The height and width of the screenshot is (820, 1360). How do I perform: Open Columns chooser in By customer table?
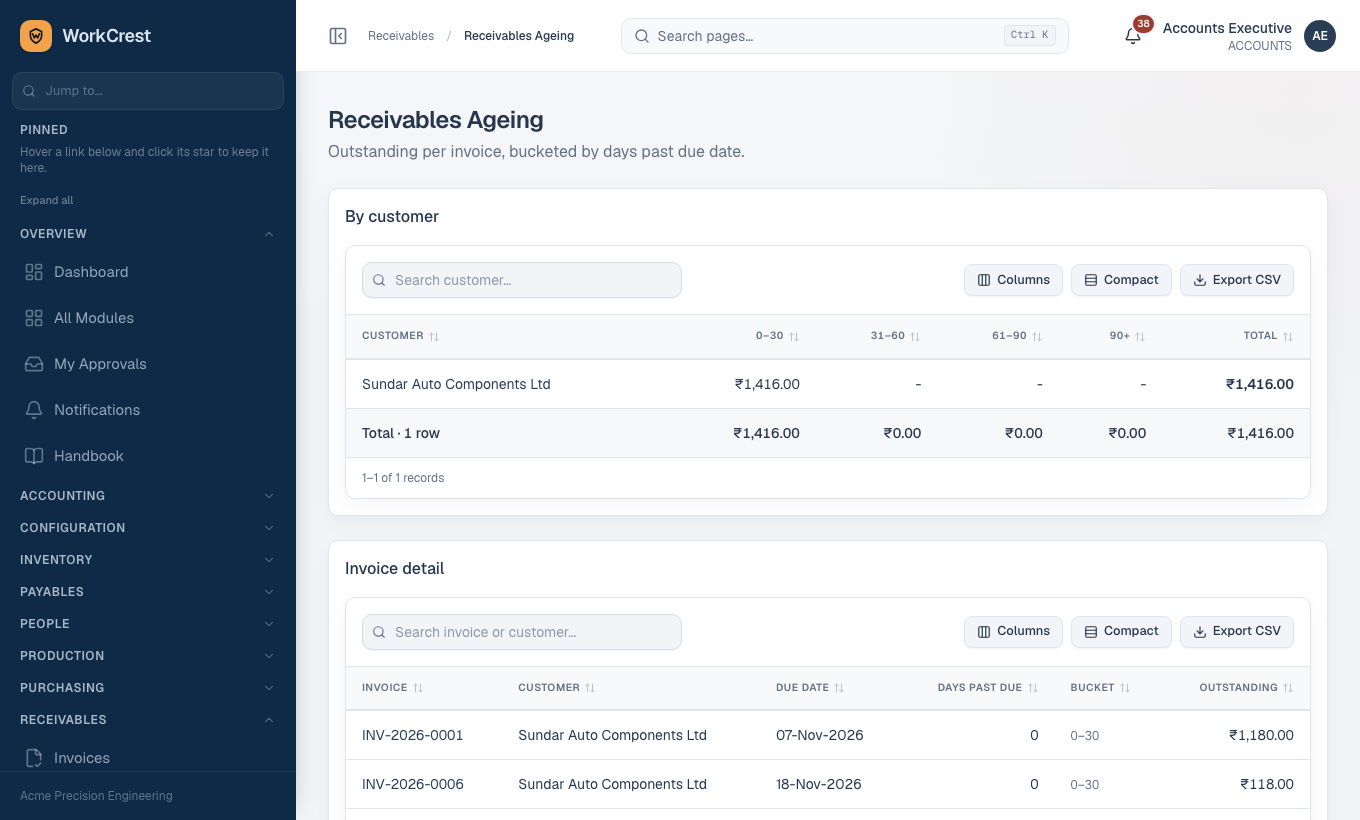[1013, 280]
